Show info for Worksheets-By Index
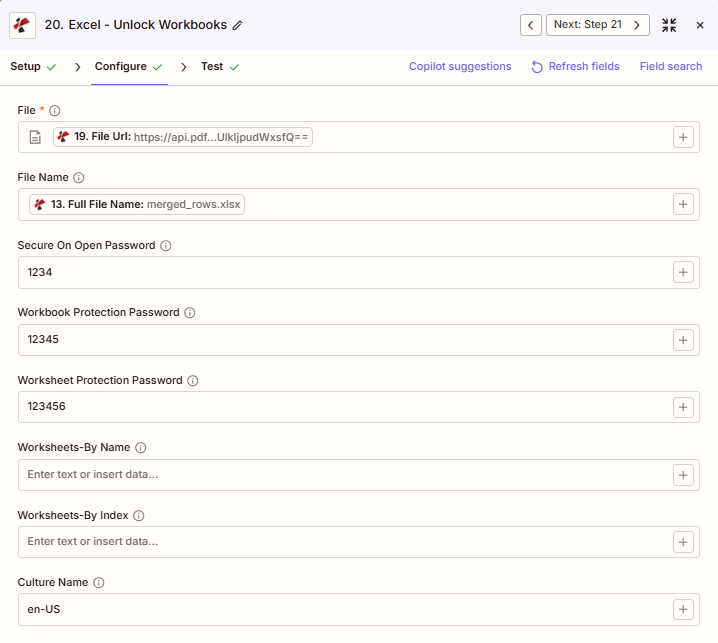The width and height of the screenshot is (718, 643). coord(139,516)
